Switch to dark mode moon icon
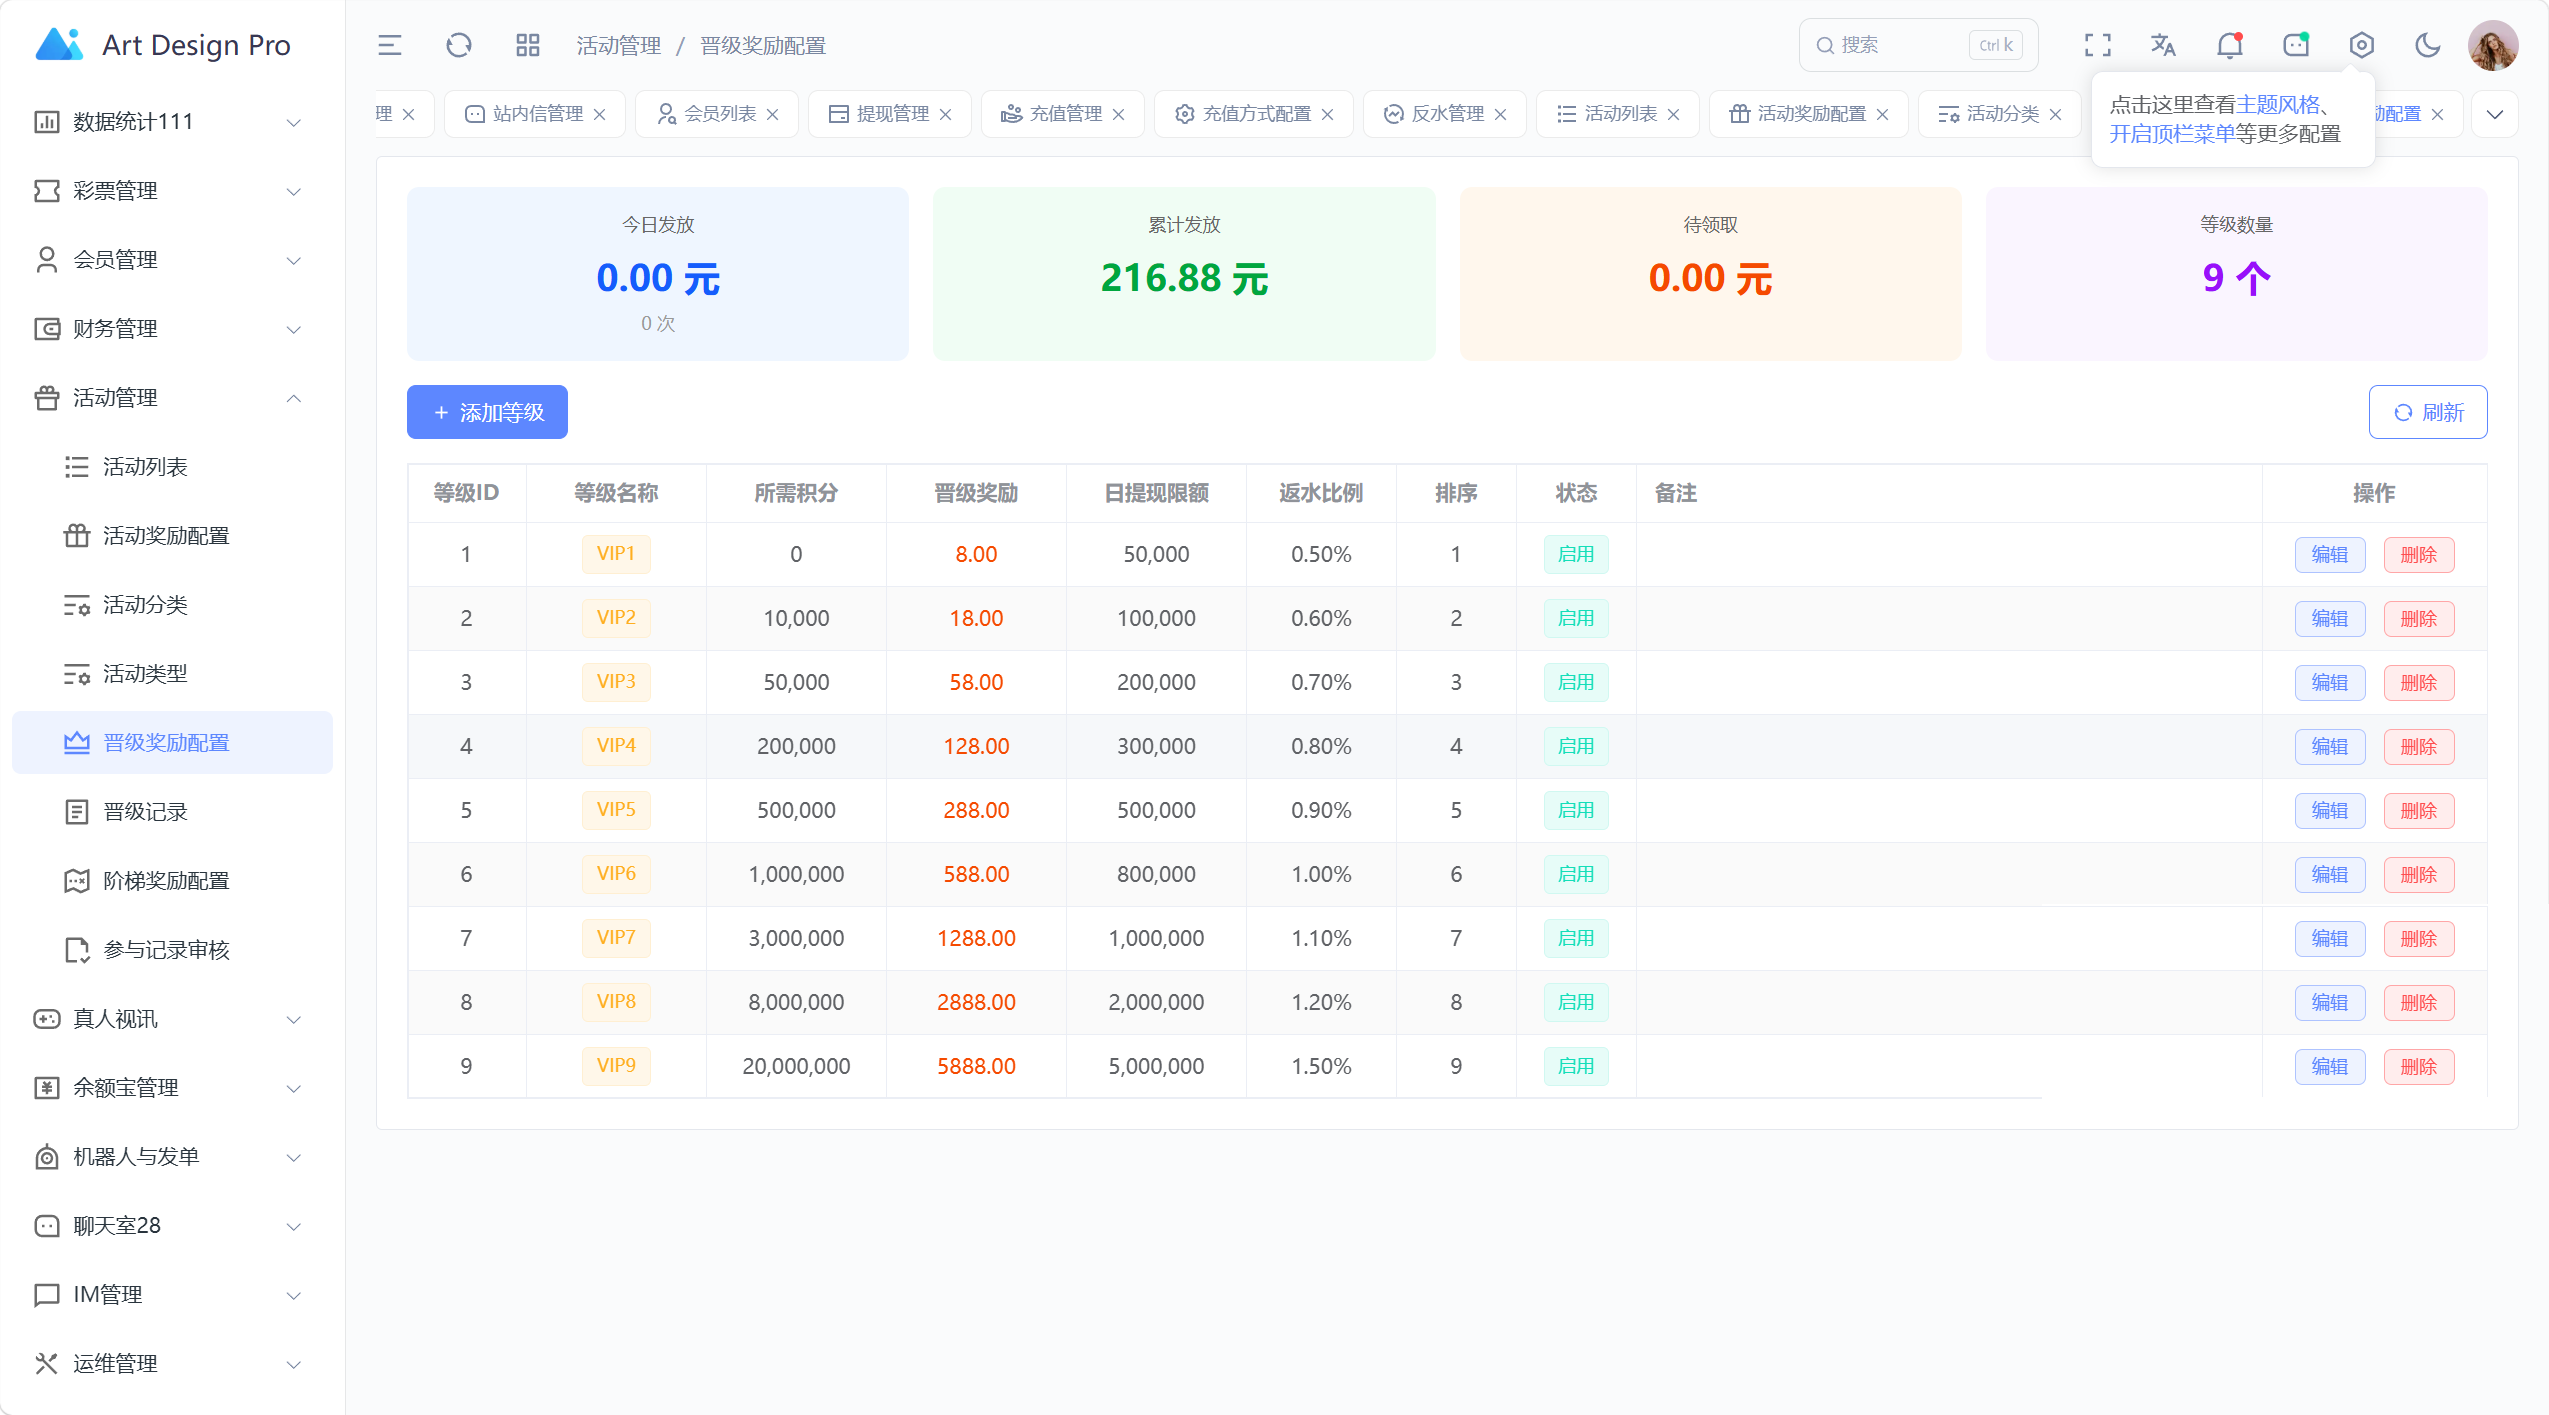 2427,45
